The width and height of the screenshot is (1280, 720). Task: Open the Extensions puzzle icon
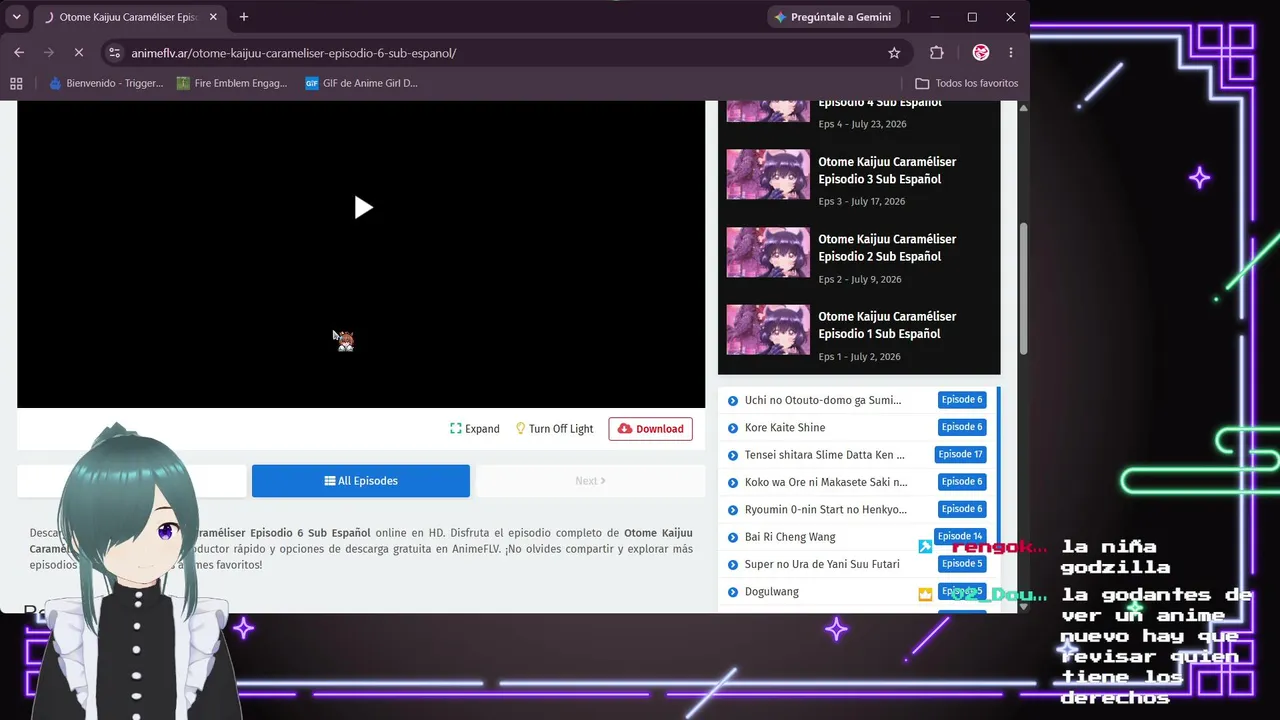point(937,53)
